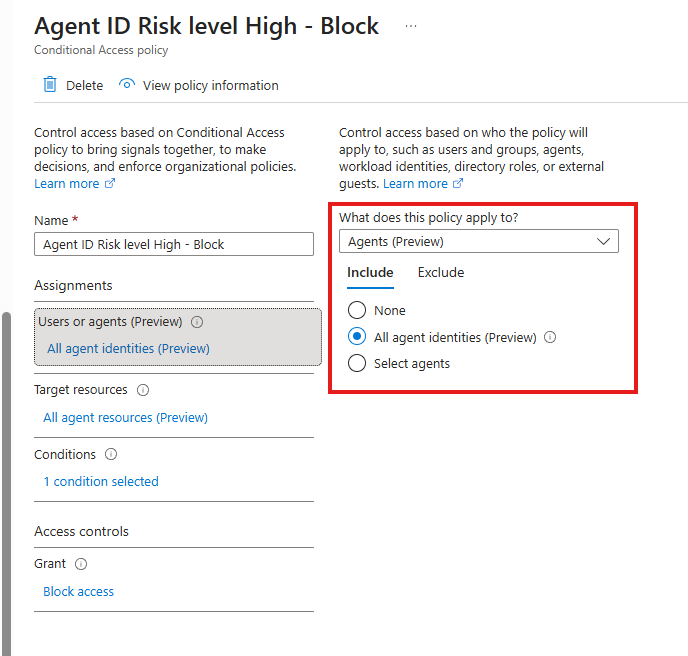Choose the Select agents radio option
The image size is (688, 656).
pos(357,364)
